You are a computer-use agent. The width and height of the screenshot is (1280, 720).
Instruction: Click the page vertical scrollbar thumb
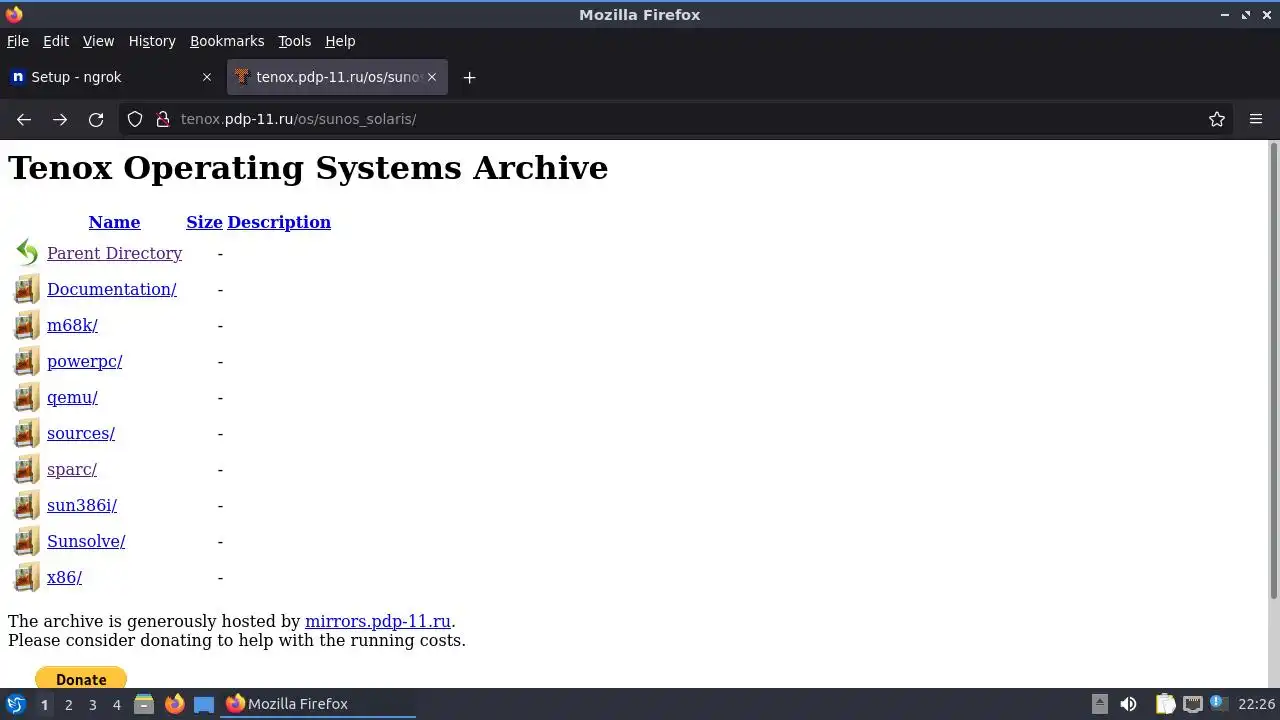(1274, 370)
